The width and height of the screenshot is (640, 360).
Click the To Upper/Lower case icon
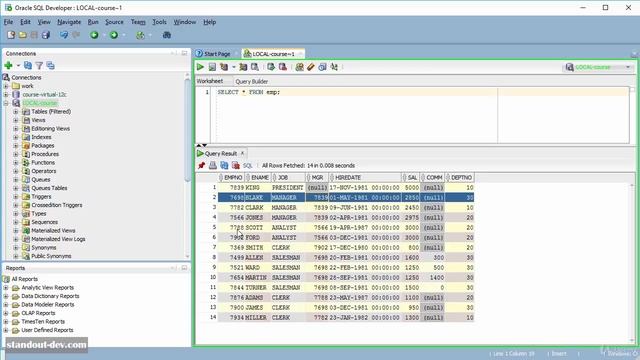[334, 67]
